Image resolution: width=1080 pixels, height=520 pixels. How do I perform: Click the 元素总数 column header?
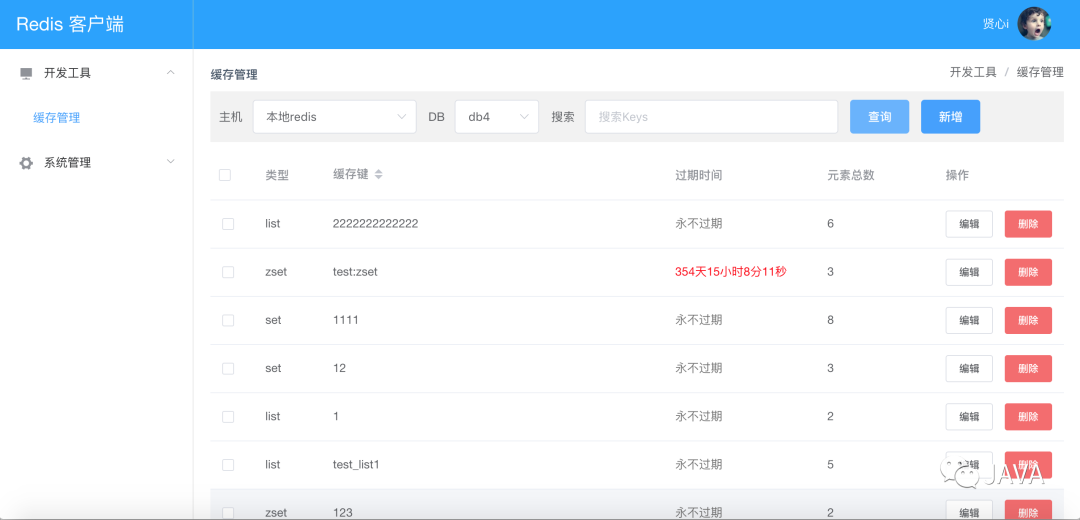pos(851,176)
